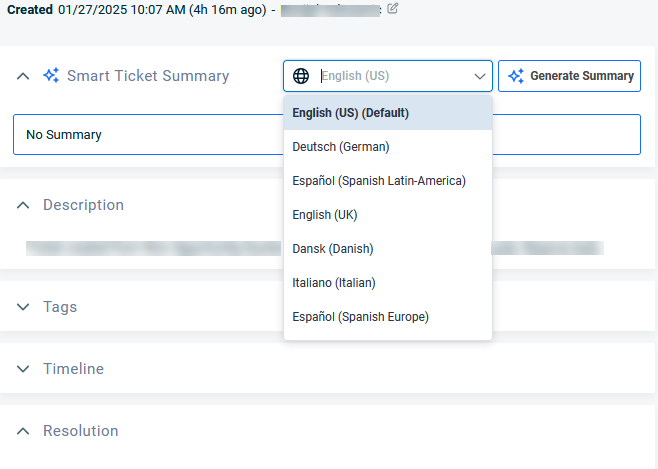Viewport: 658px width, 469px height.
Task: Collapse the Description section chevron
Action: click(23, 205)
